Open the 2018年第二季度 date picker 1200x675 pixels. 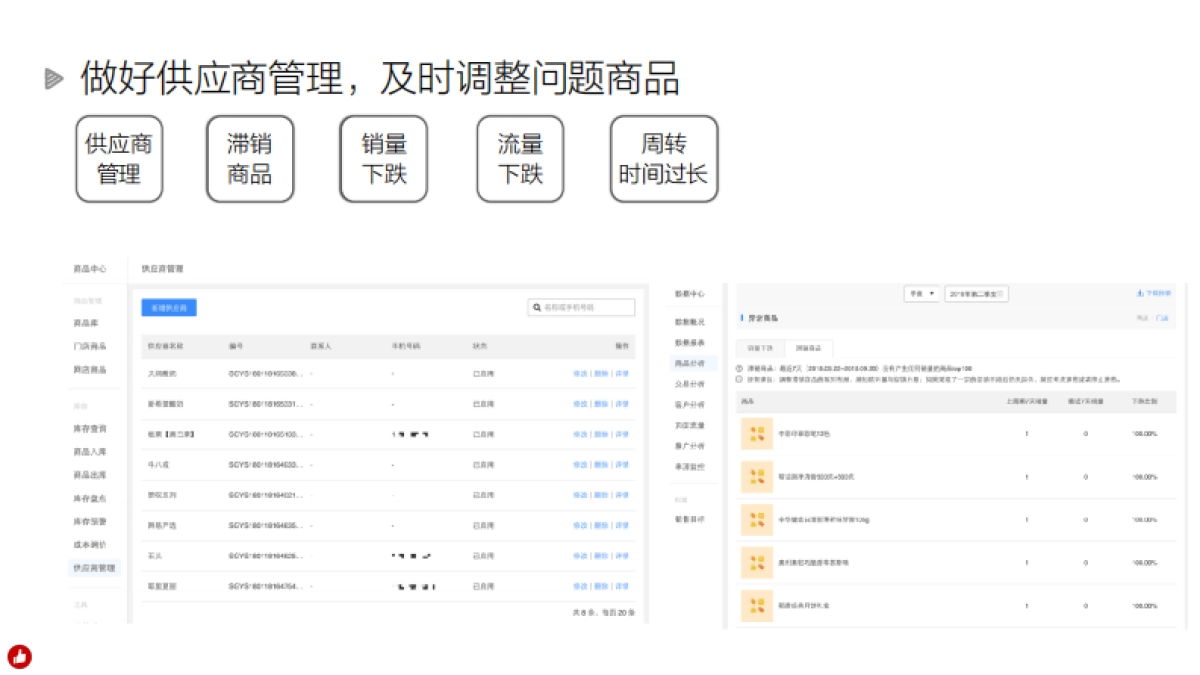point(974,294)
